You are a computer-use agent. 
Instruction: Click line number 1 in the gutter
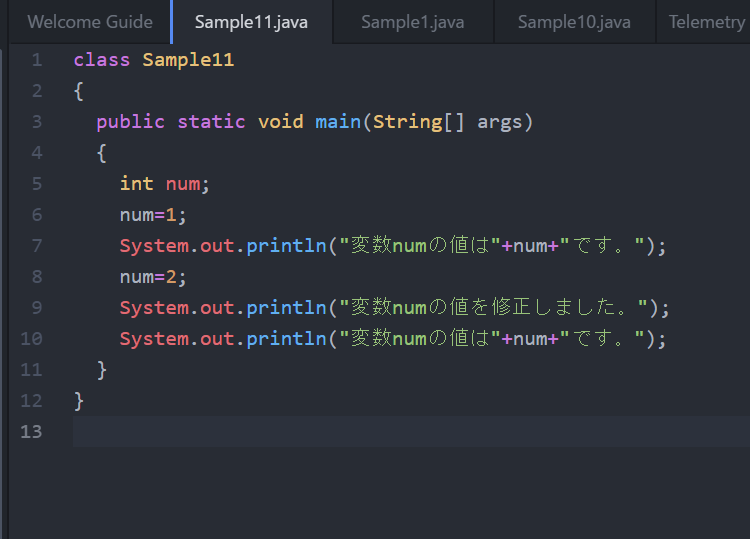point(37,60)
